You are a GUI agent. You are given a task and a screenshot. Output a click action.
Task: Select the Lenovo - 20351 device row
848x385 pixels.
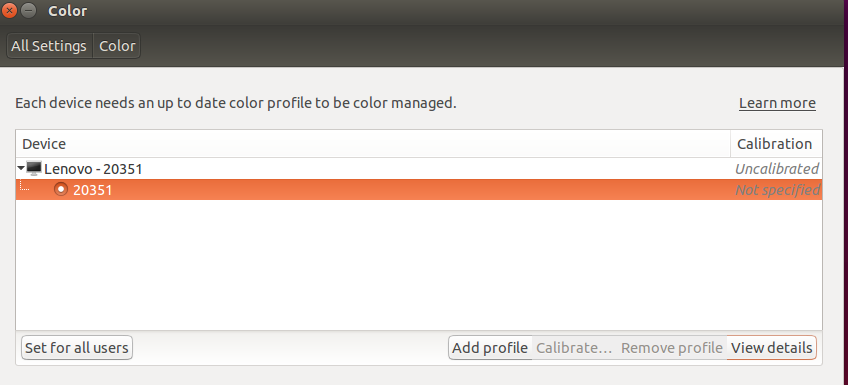[419, 169]
